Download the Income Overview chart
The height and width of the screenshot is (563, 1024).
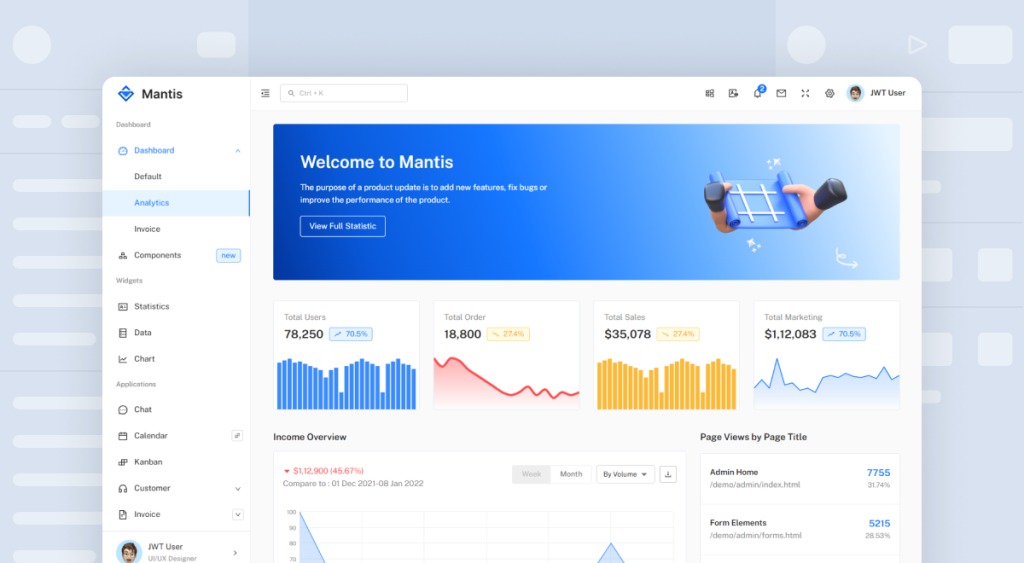668,474
